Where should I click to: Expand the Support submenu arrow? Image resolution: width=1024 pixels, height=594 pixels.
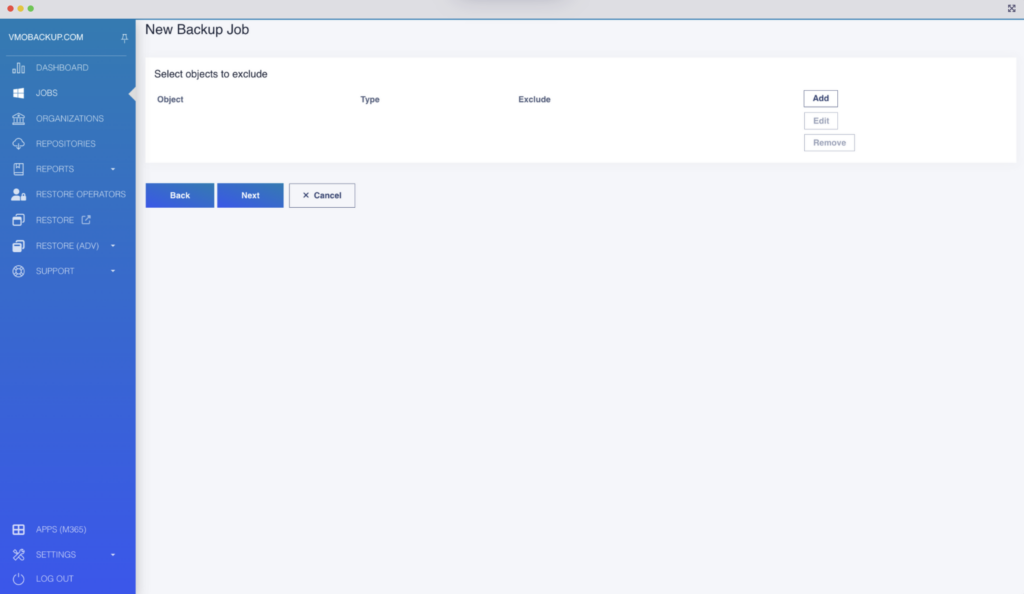pyautogui.click(x=113, y=271)
